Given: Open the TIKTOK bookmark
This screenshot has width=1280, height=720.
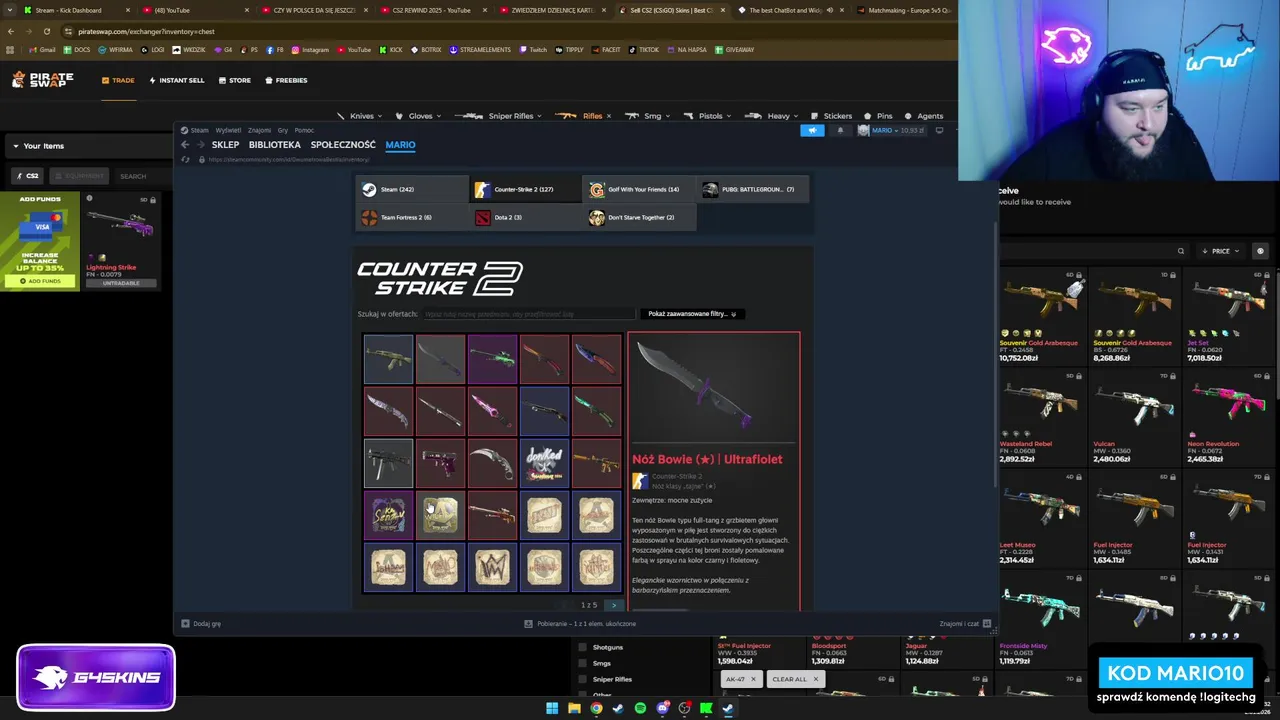Looking at the screenshot, I should point(644,49).
